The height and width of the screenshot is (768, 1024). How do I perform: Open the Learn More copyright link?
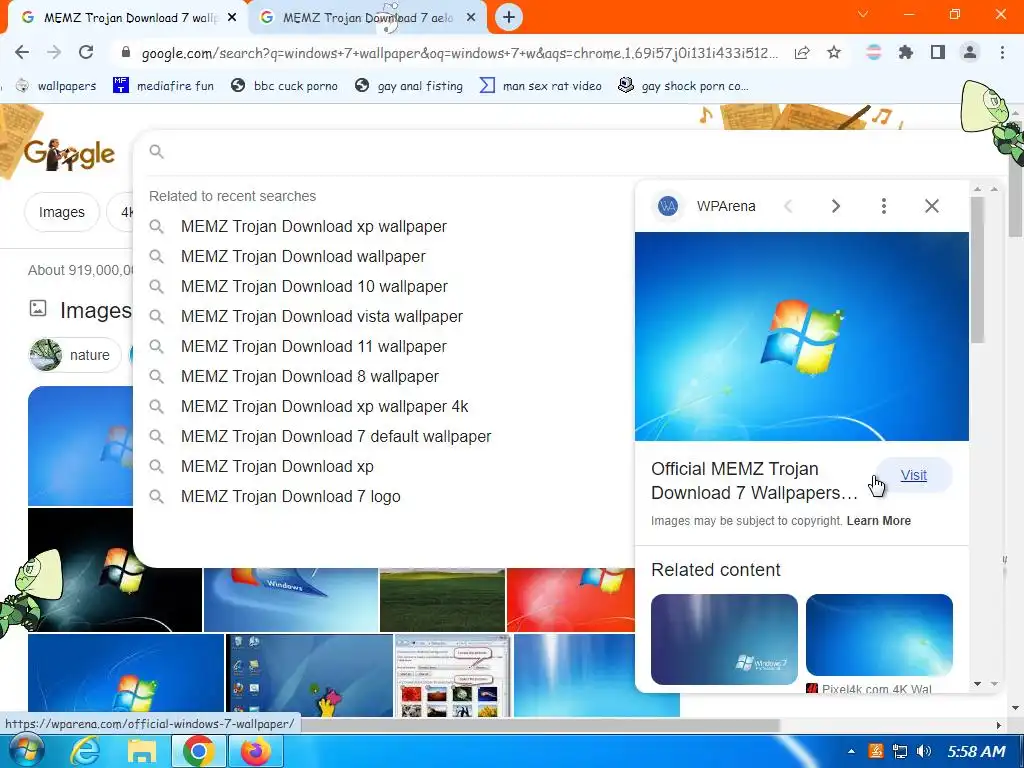[x=878, y=521]
